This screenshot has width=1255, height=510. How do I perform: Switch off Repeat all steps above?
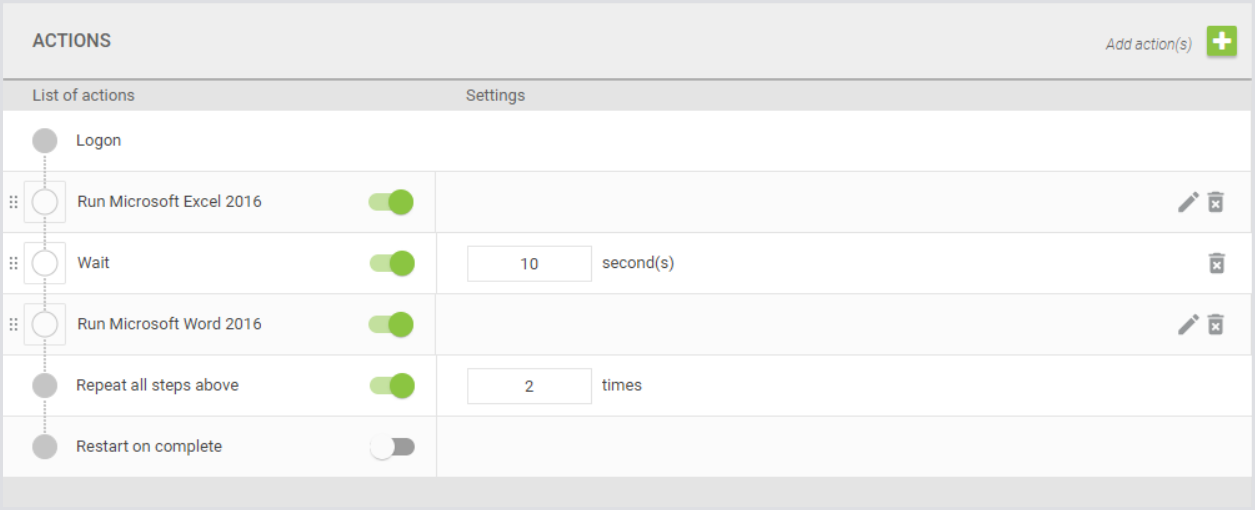(391, 385)
